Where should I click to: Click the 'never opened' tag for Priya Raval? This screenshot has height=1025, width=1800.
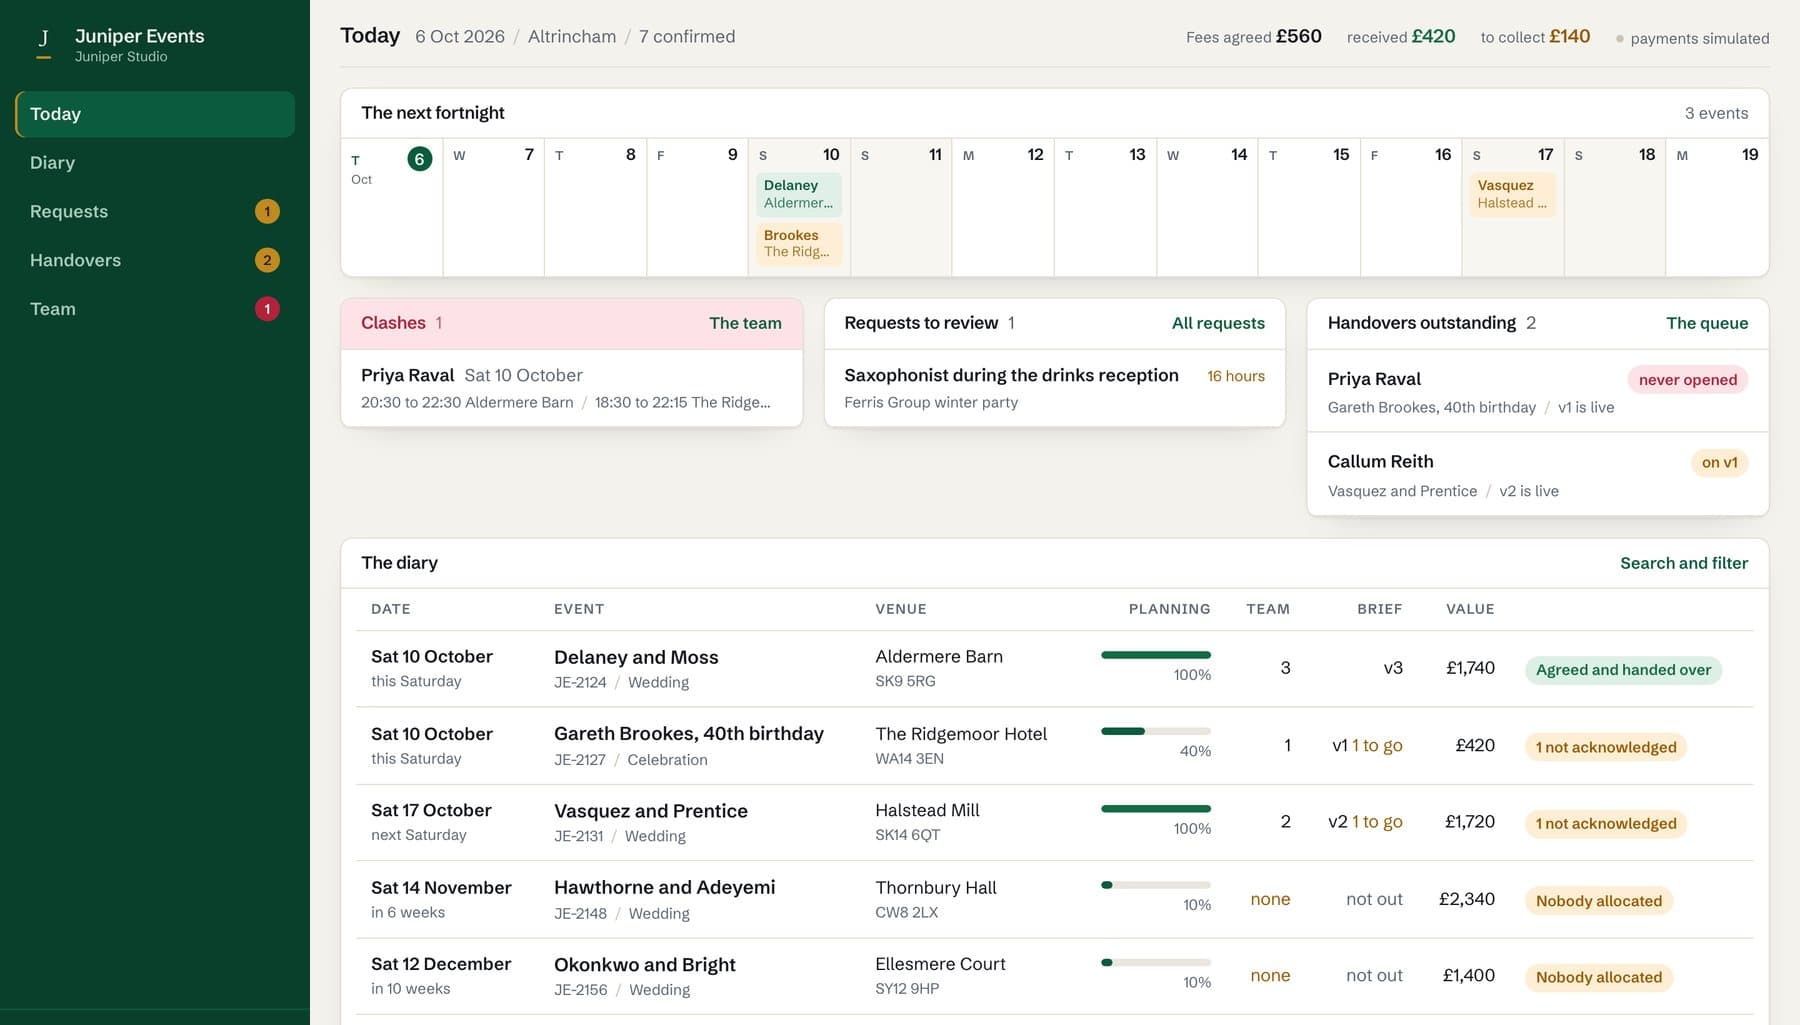[1688, 380]
